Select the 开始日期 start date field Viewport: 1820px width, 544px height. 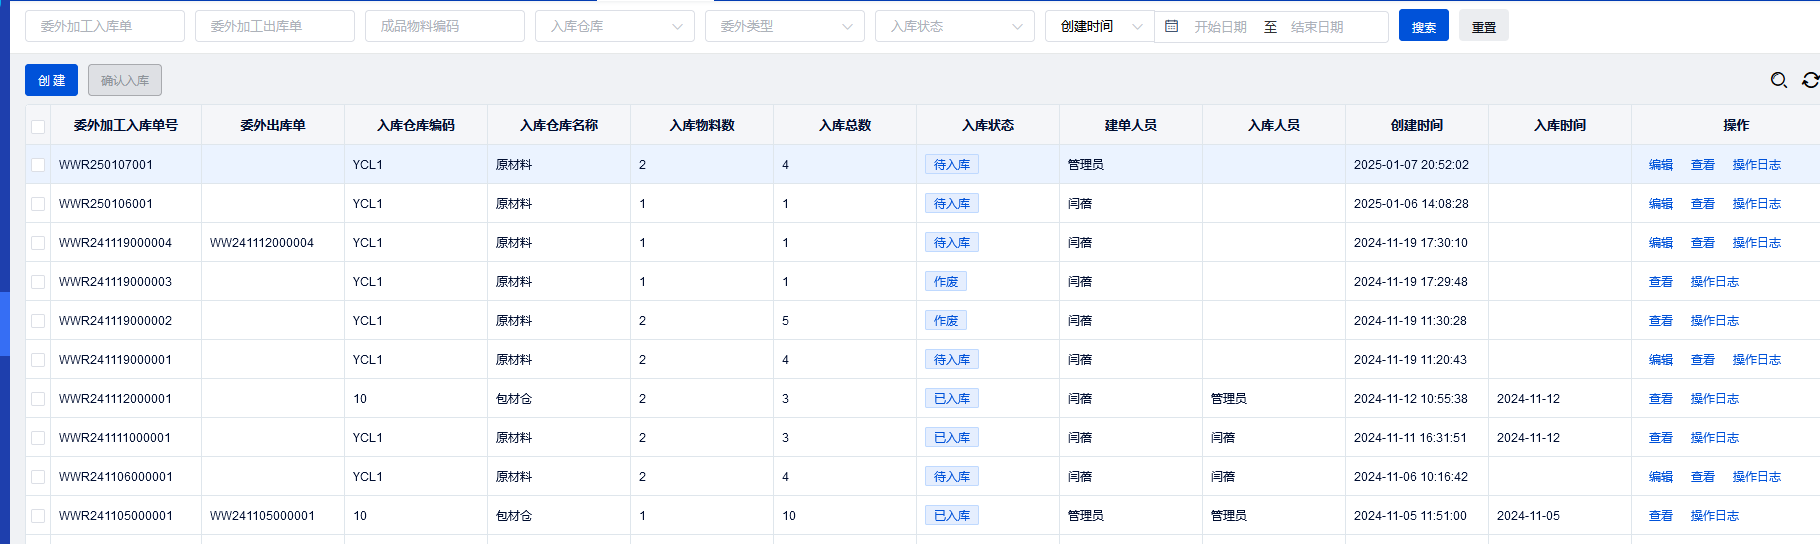(x=1220, y=27)
